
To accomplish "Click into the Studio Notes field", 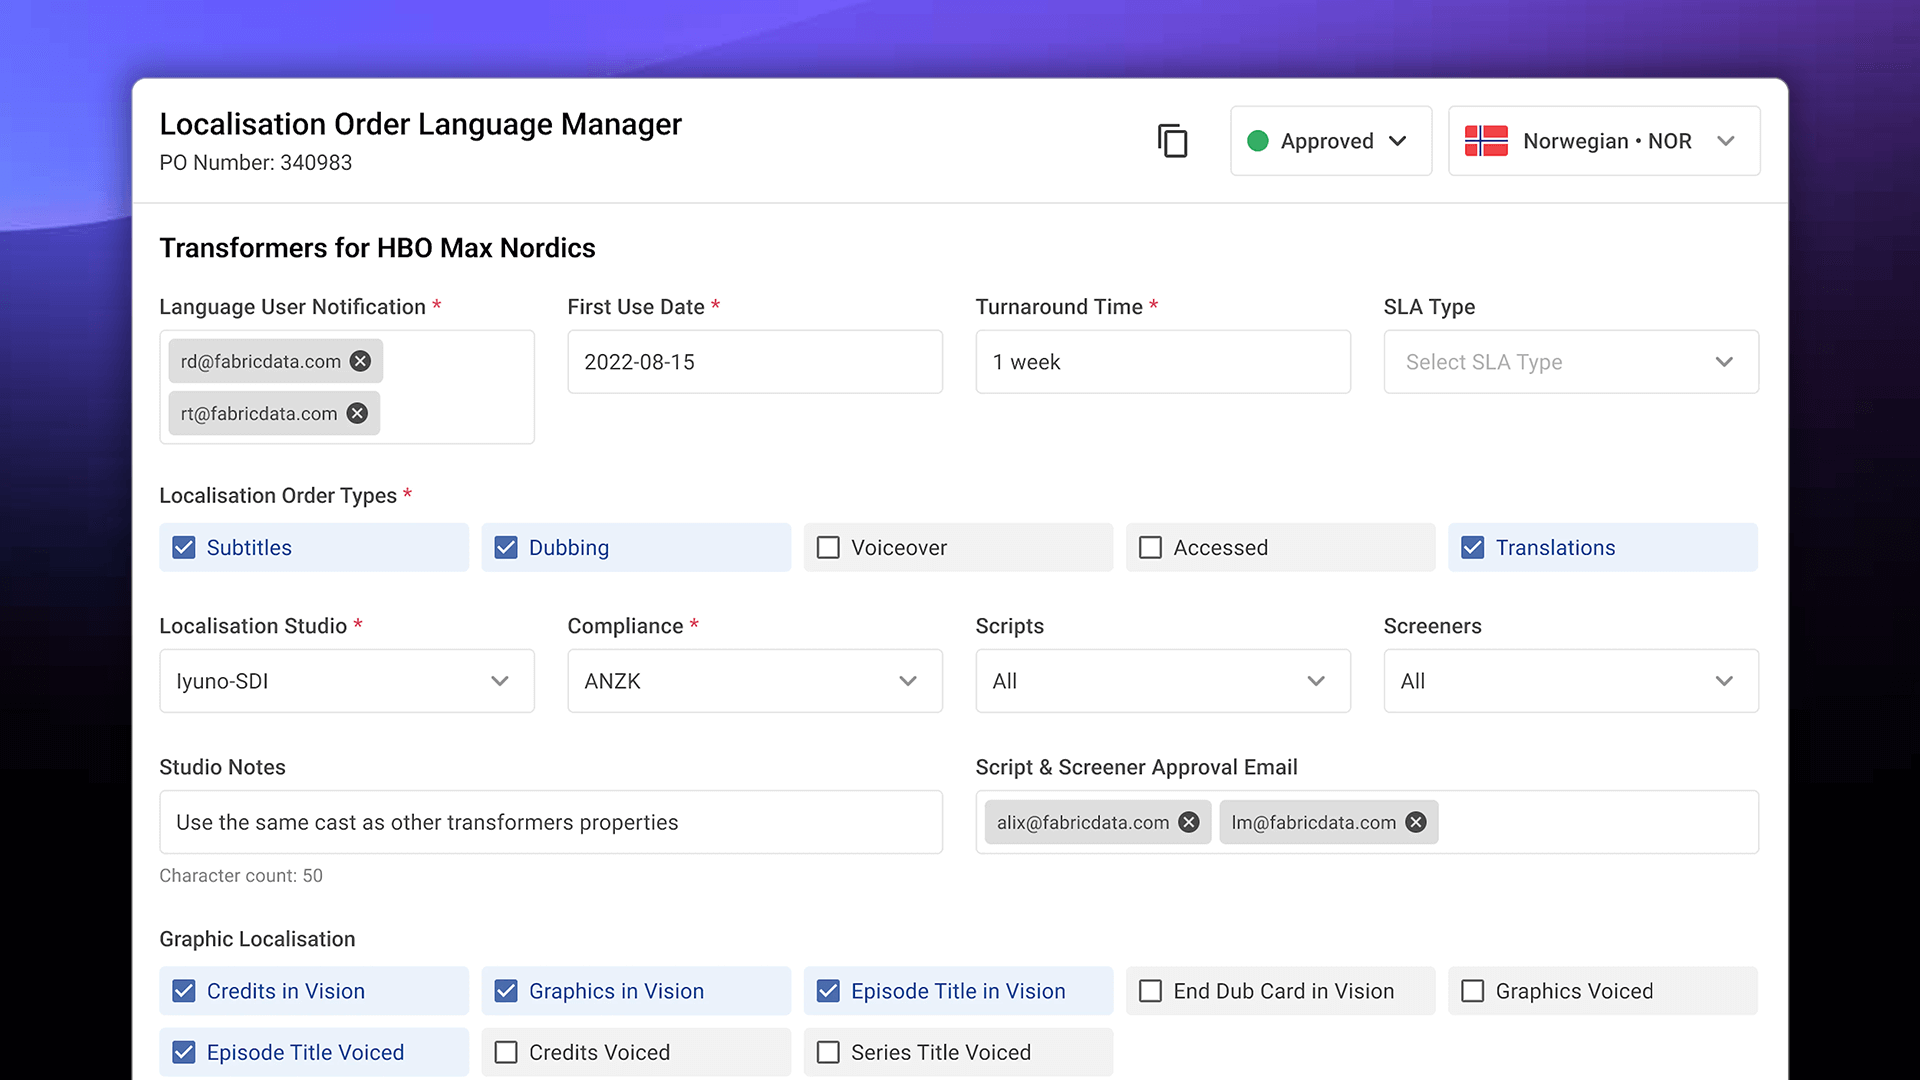I will (x=551, y=822).
